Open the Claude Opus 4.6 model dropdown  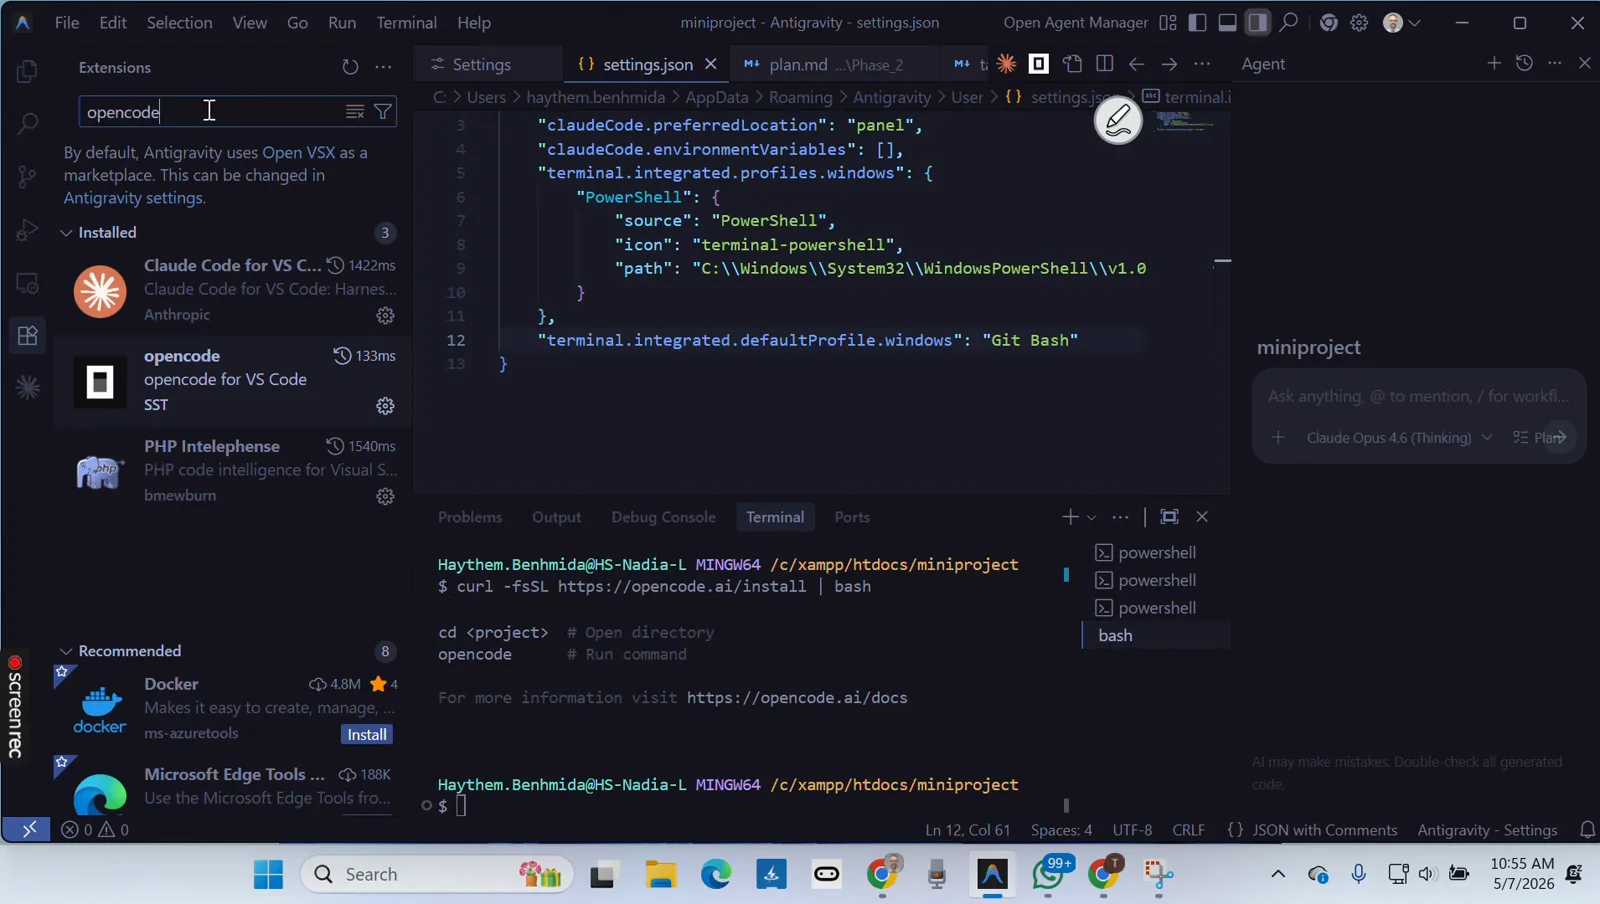tap(1399, 438)
